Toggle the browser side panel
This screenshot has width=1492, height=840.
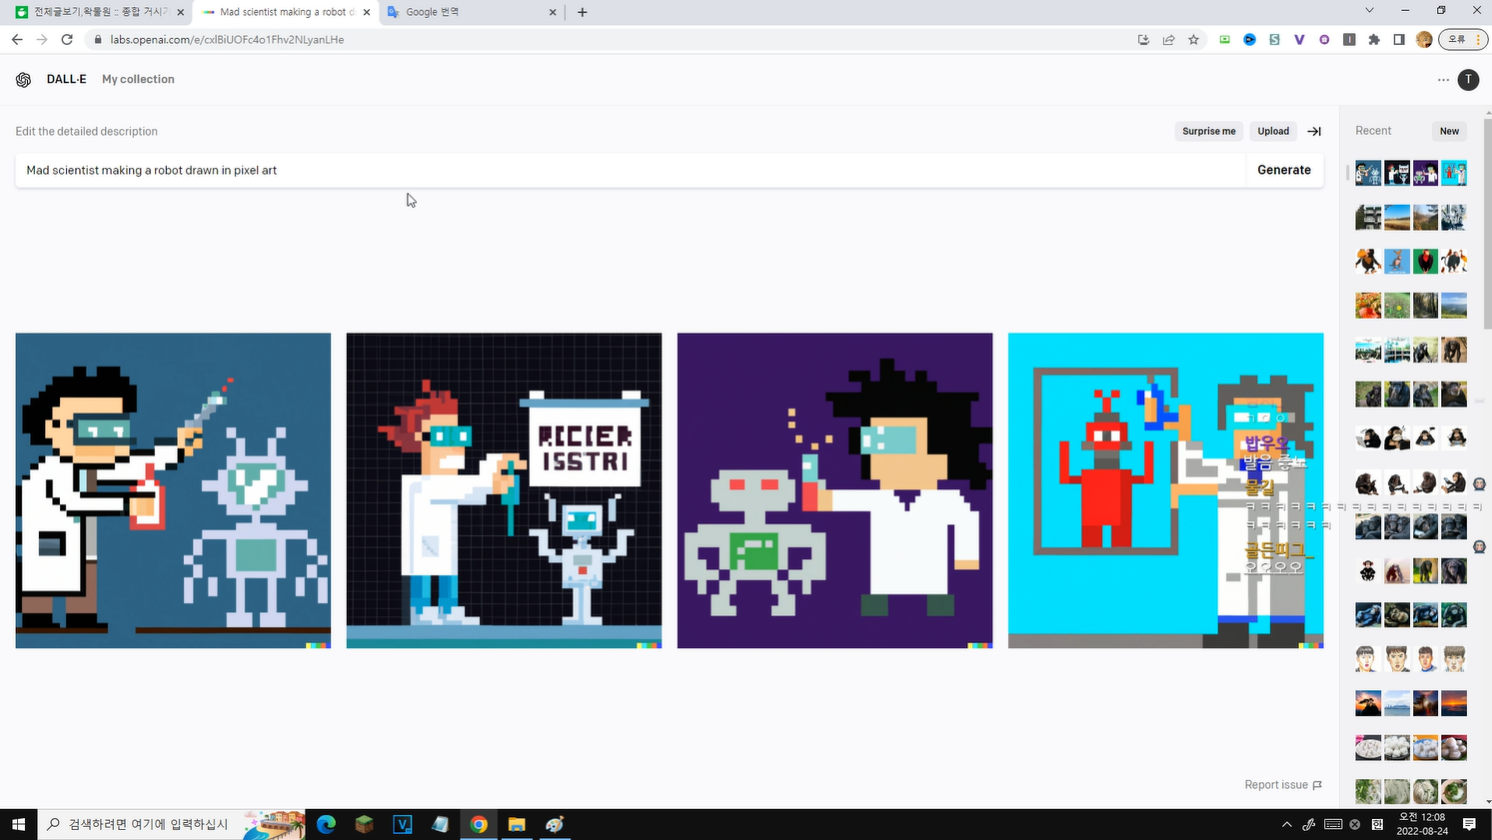tap(1399, 40)
